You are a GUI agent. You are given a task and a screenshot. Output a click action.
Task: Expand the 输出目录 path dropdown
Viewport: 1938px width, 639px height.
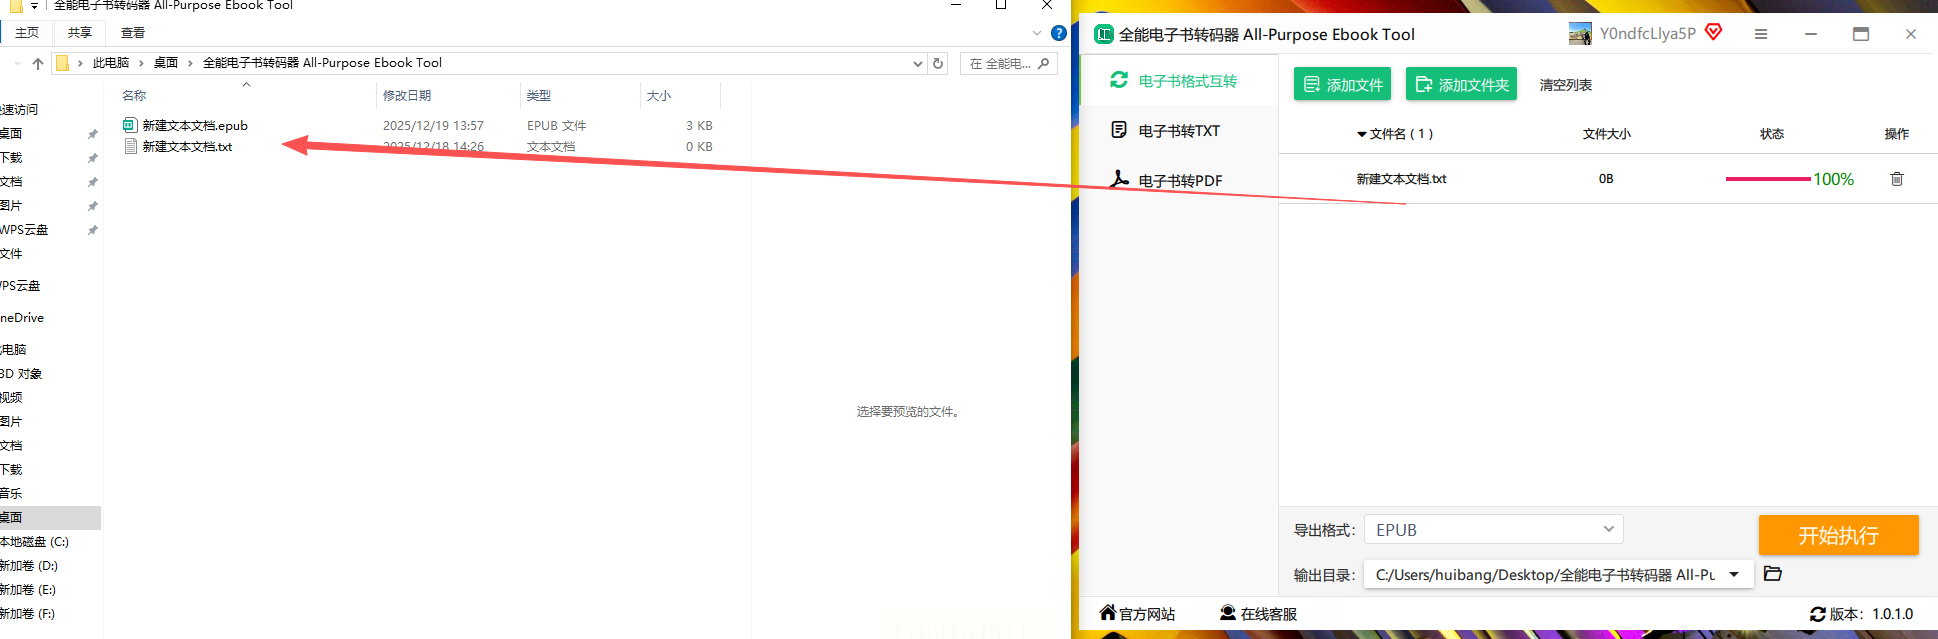pos(1734,574)
